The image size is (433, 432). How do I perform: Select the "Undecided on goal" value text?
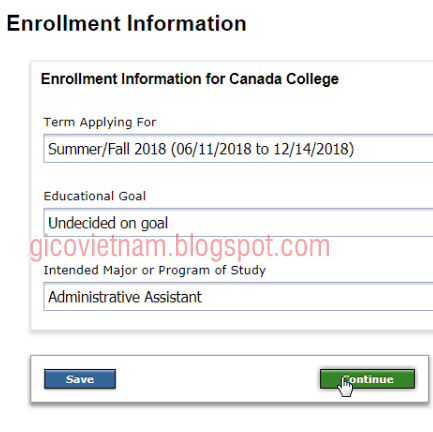[x=108, y=223]
